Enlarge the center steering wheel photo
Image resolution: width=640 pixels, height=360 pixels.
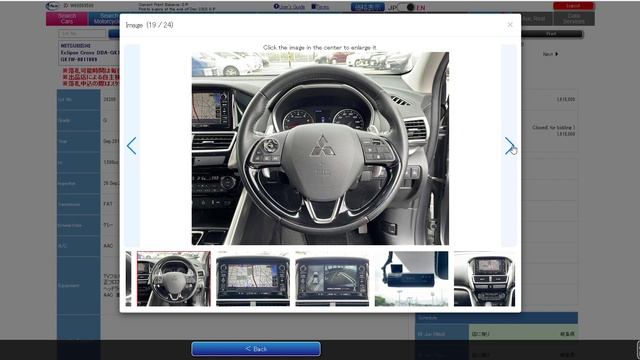pyautogui.click(x=320, y=148)
